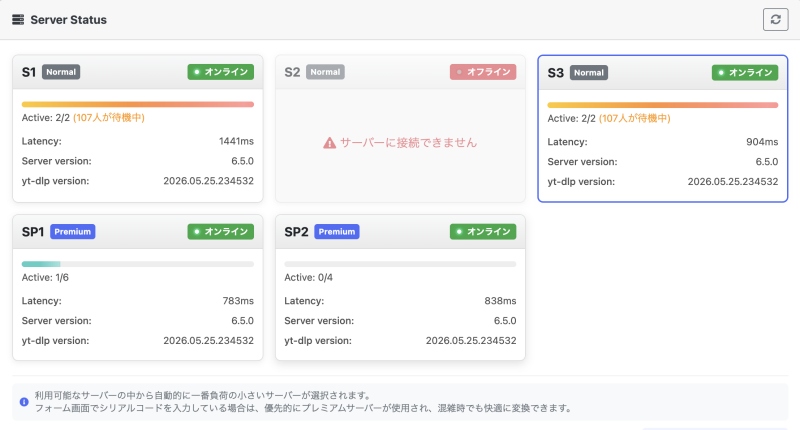
Task: Select the S3 server card title
Action: pyautogui.click(x=556, y=73)
